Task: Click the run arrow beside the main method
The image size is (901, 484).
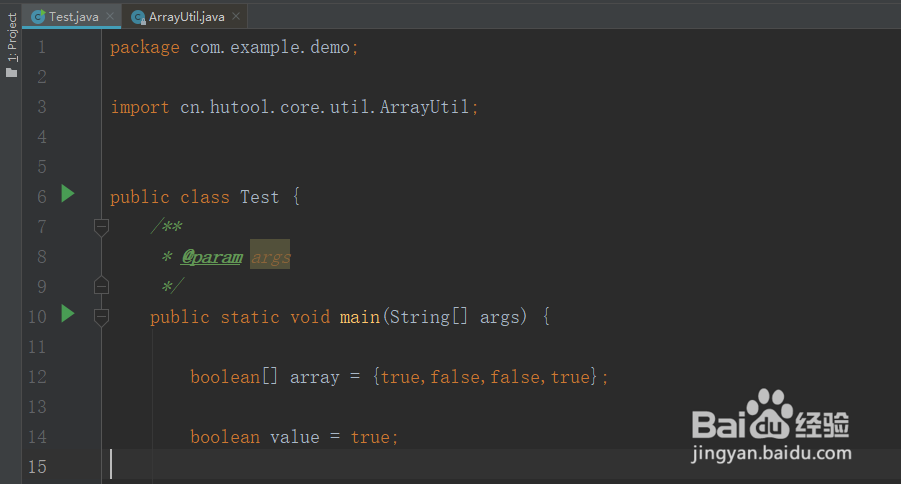Action: pyautogui.click(x=68, y=314)
